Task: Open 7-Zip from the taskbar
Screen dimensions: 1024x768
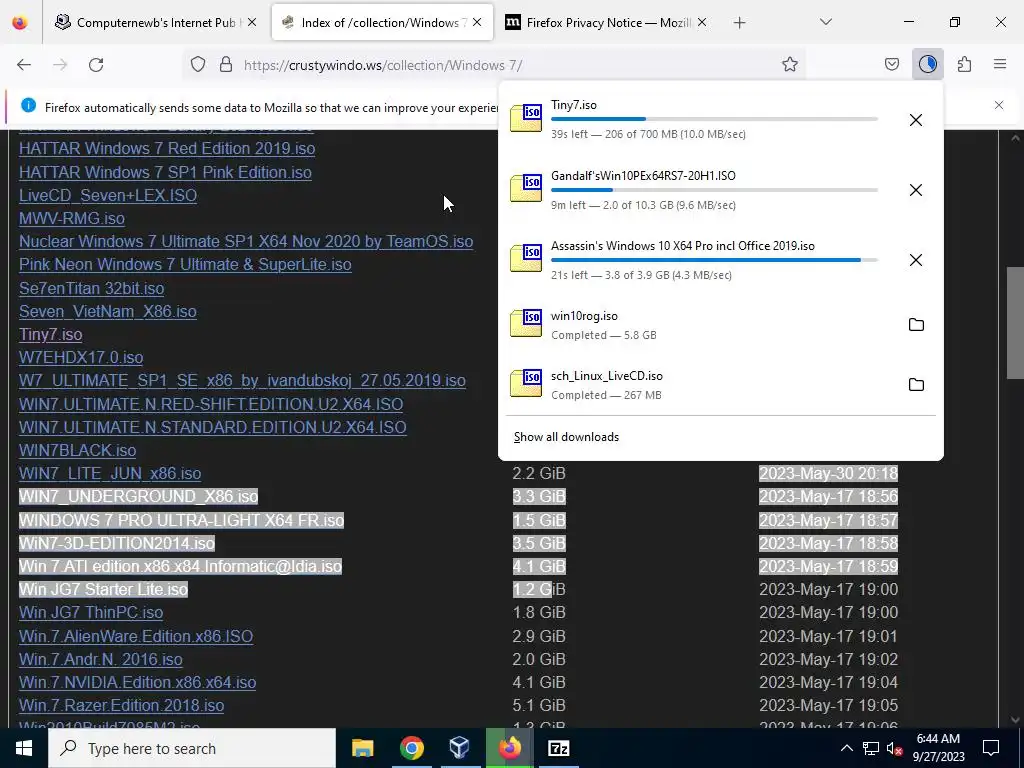Action: click(x=558, y=748)
